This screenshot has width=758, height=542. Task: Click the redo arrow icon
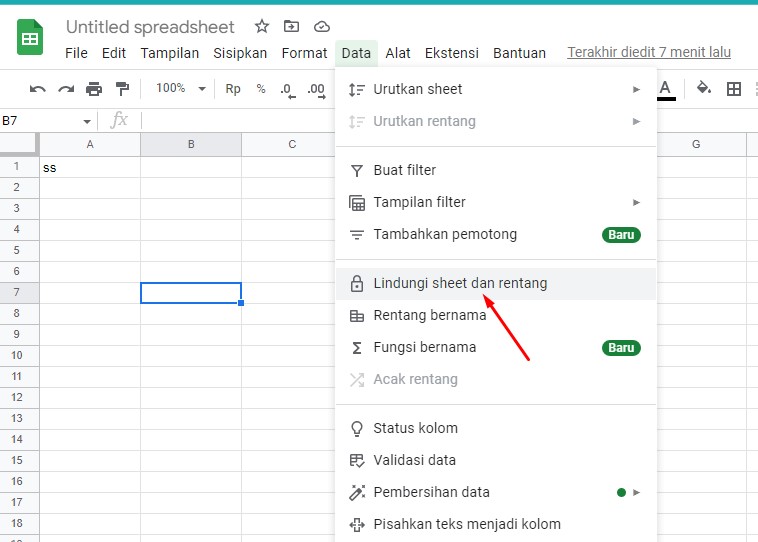pyautogui.click(x=66, y=89)
